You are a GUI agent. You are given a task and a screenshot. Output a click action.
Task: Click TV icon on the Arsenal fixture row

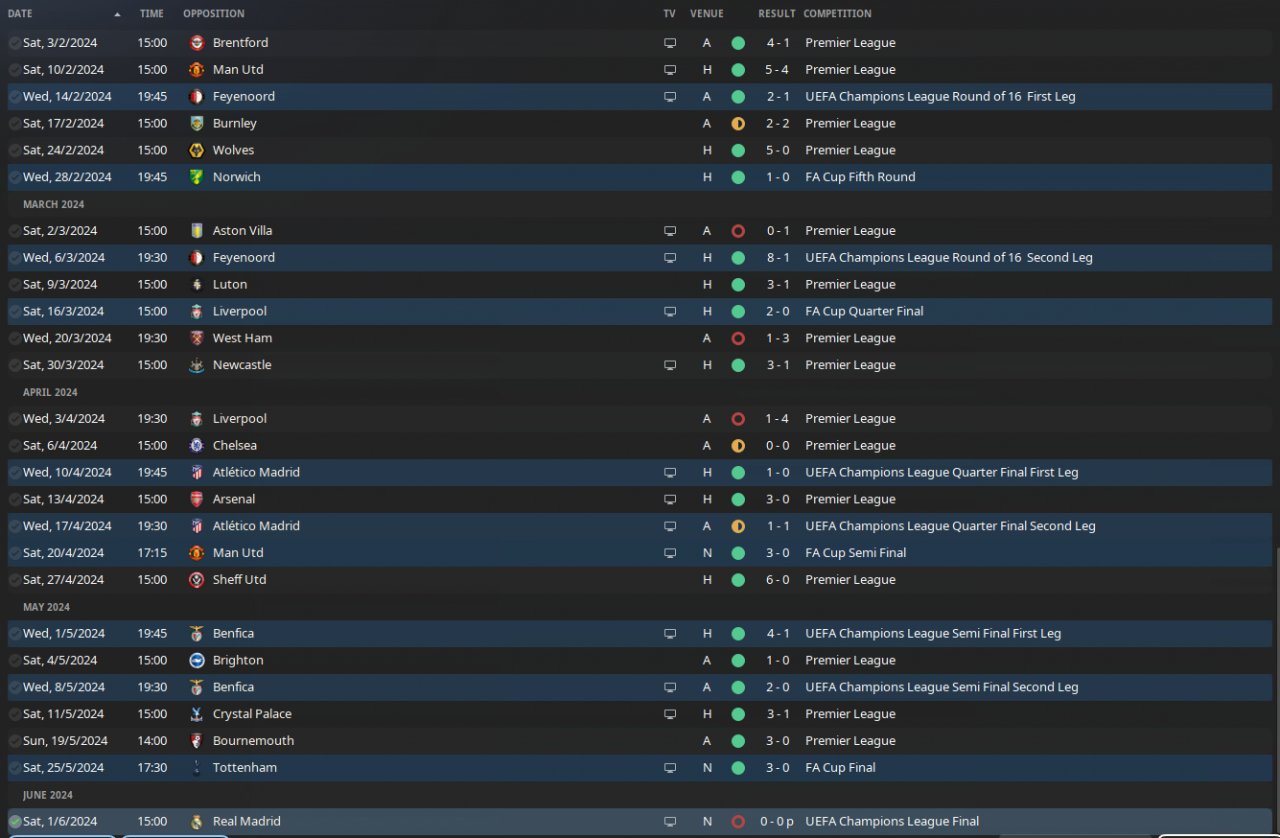(x=670, y=499)
